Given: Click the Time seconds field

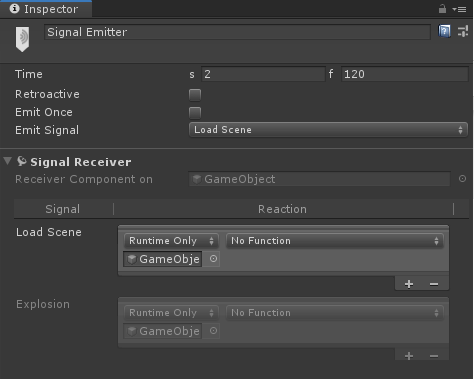Looking at the screenshot, I should (x=263, y=74).
